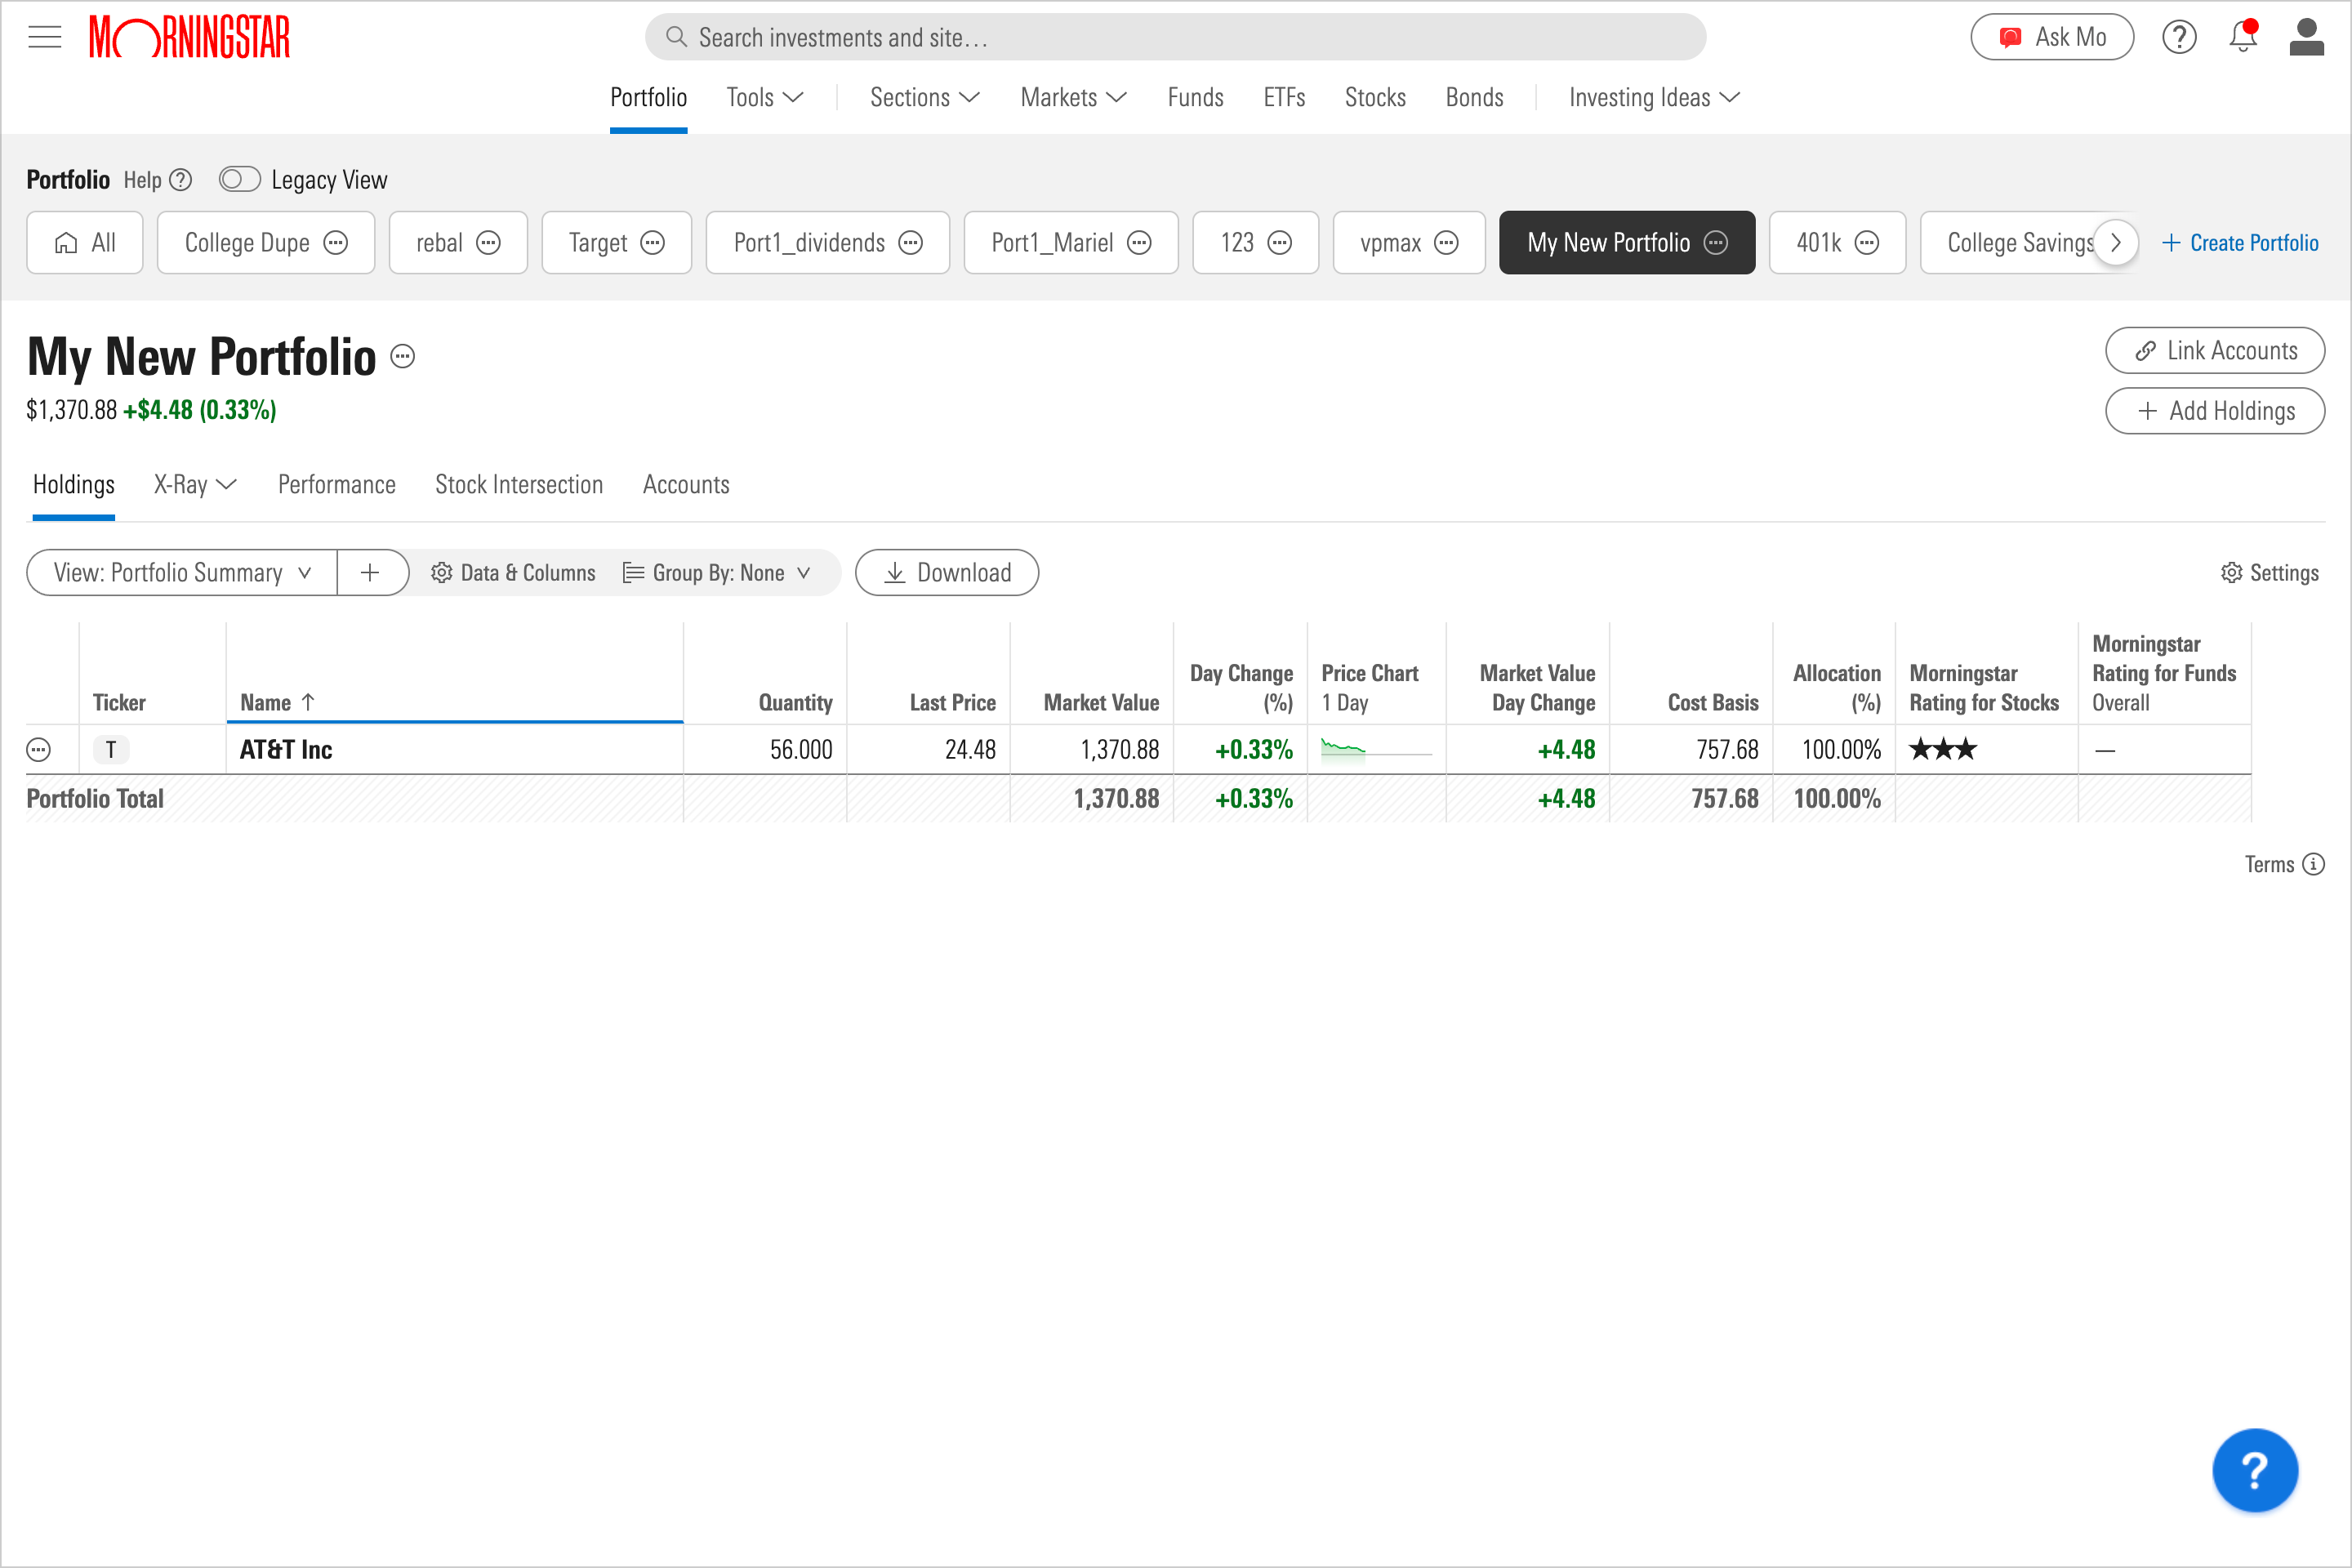The image size is (2352, 1568).
Task: Open options menu for Target portfolio
Action: [x=652, y=243]
